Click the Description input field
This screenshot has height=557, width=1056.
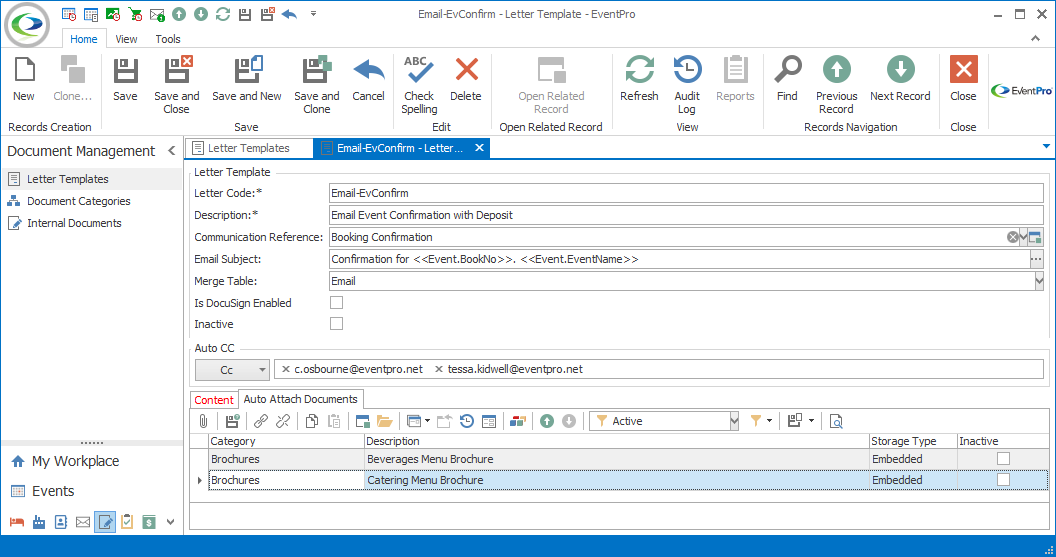point(686,216)
